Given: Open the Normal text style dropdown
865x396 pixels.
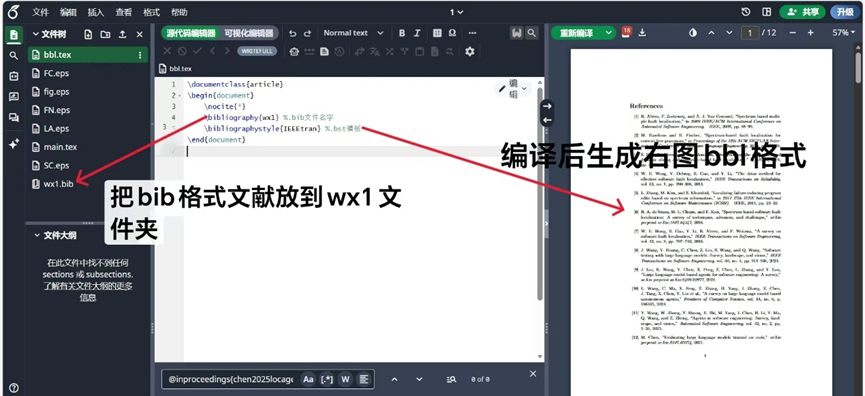Looking at the screenshot, I should [x=353, y=33].
